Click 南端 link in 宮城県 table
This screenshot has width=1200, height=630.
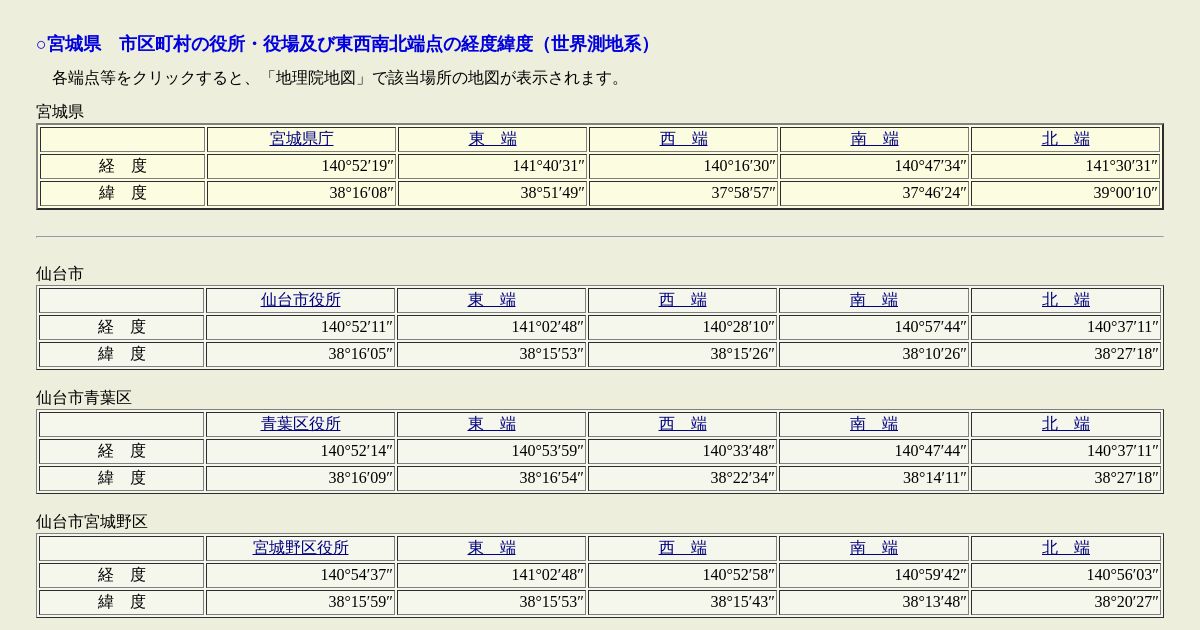coord(875,139)
